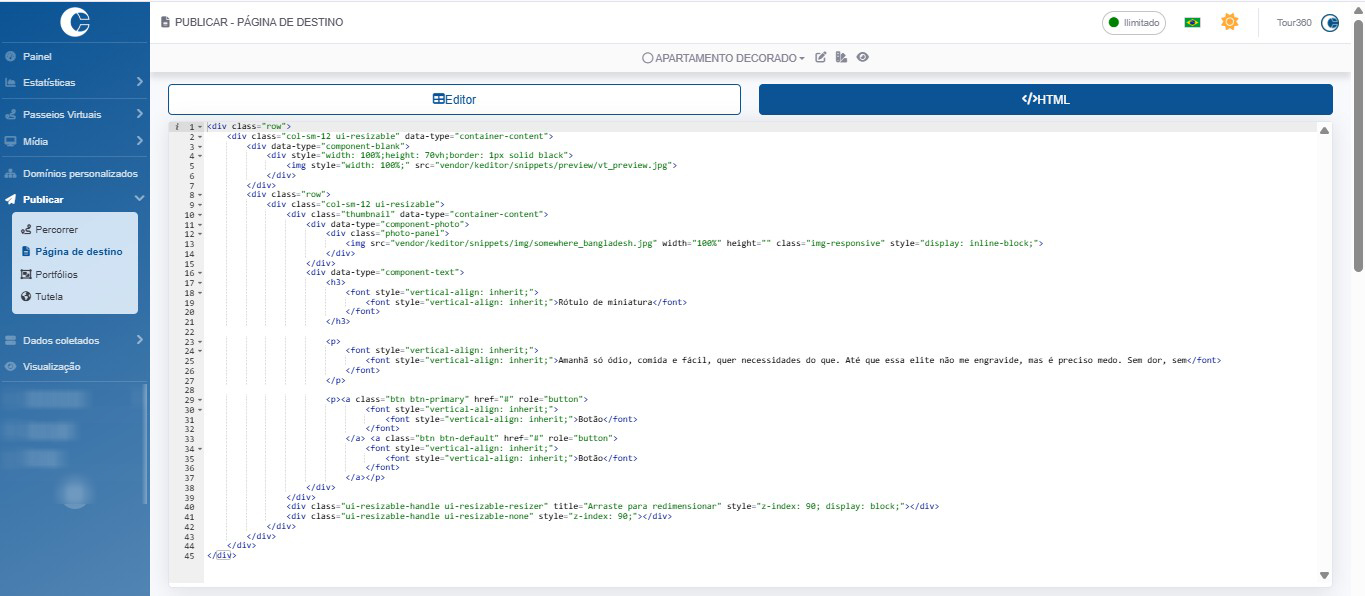Click the edit pencil icon beside APARTAMENTO DECORADO
1365x596 pixels.
coord(821,58)
